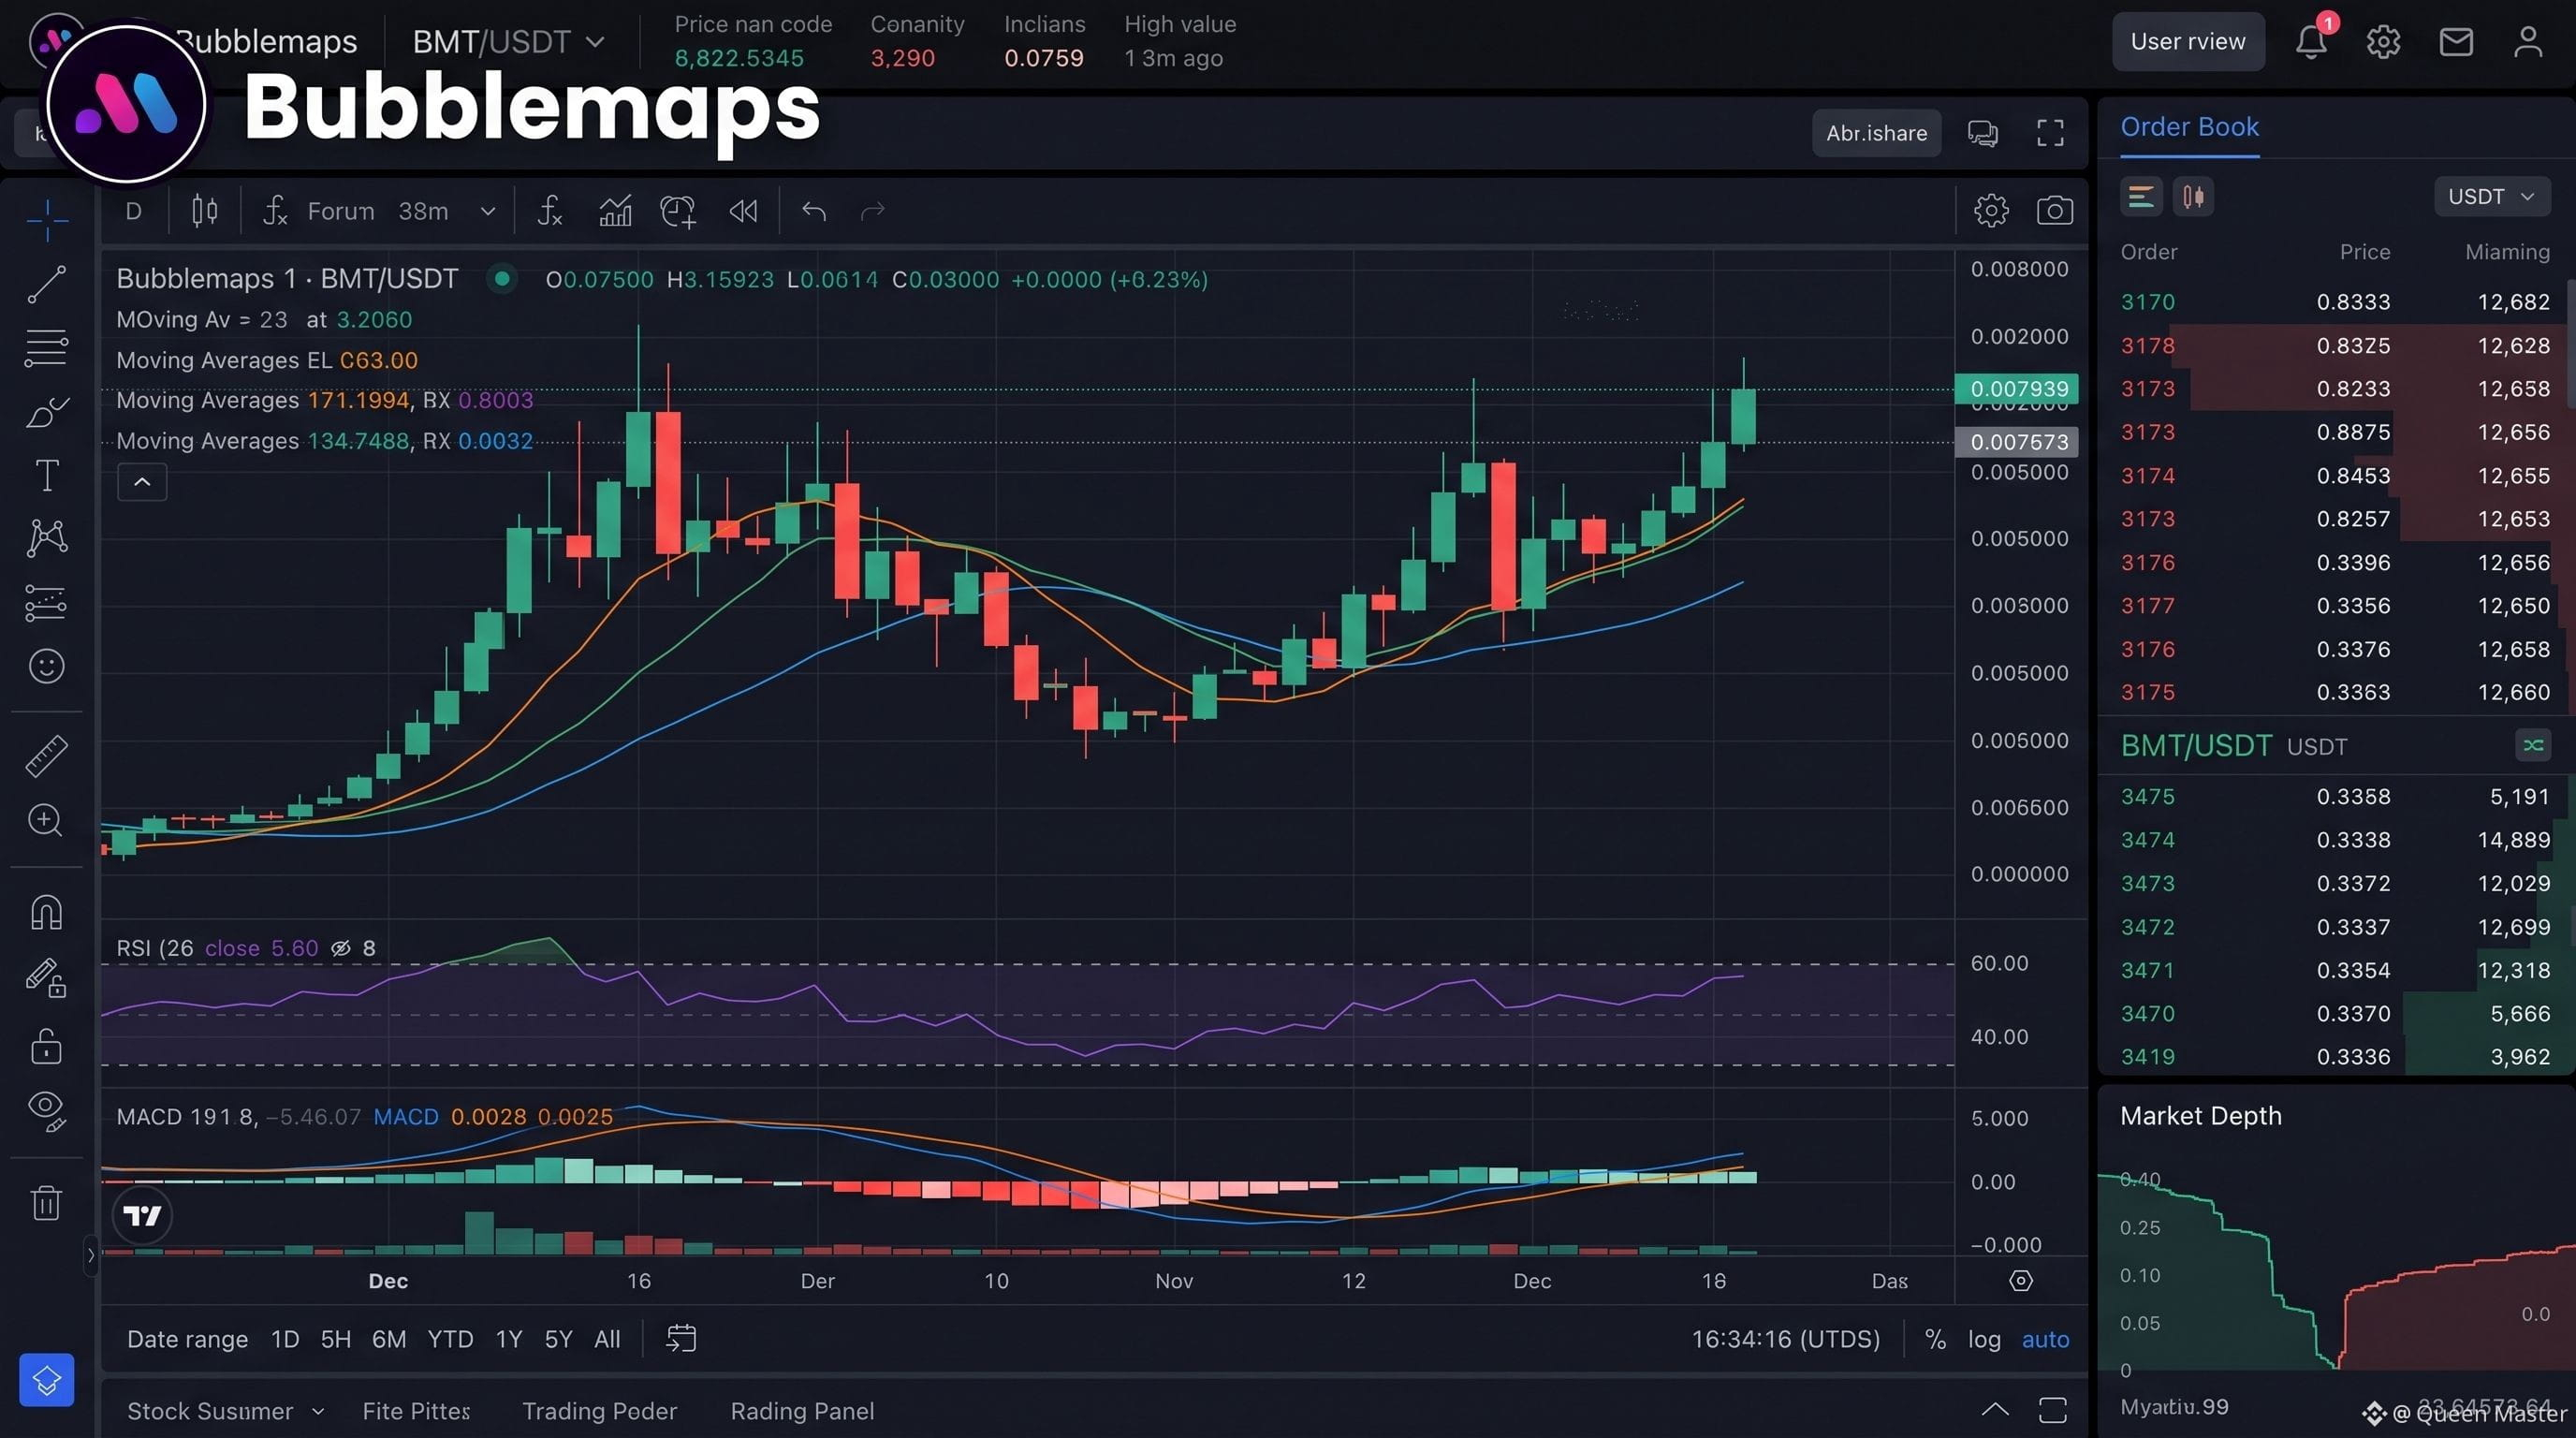Open the notifications bell
Image resolution: width=2576 pixels, height=1438 pixels.
pyautogui.click(x=2311, y=41)
